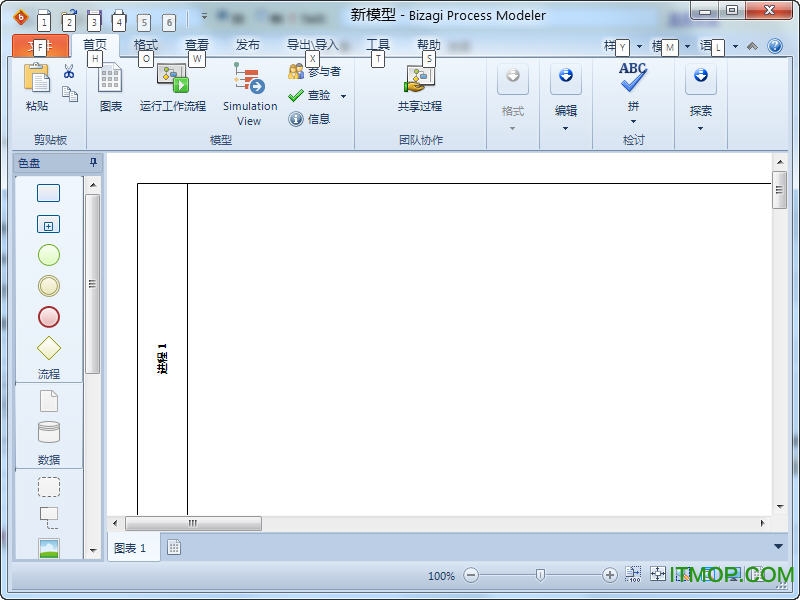This screenshot has height=600, width=800.
Task: Select the dashed Group shape
Action: point(49,487)
